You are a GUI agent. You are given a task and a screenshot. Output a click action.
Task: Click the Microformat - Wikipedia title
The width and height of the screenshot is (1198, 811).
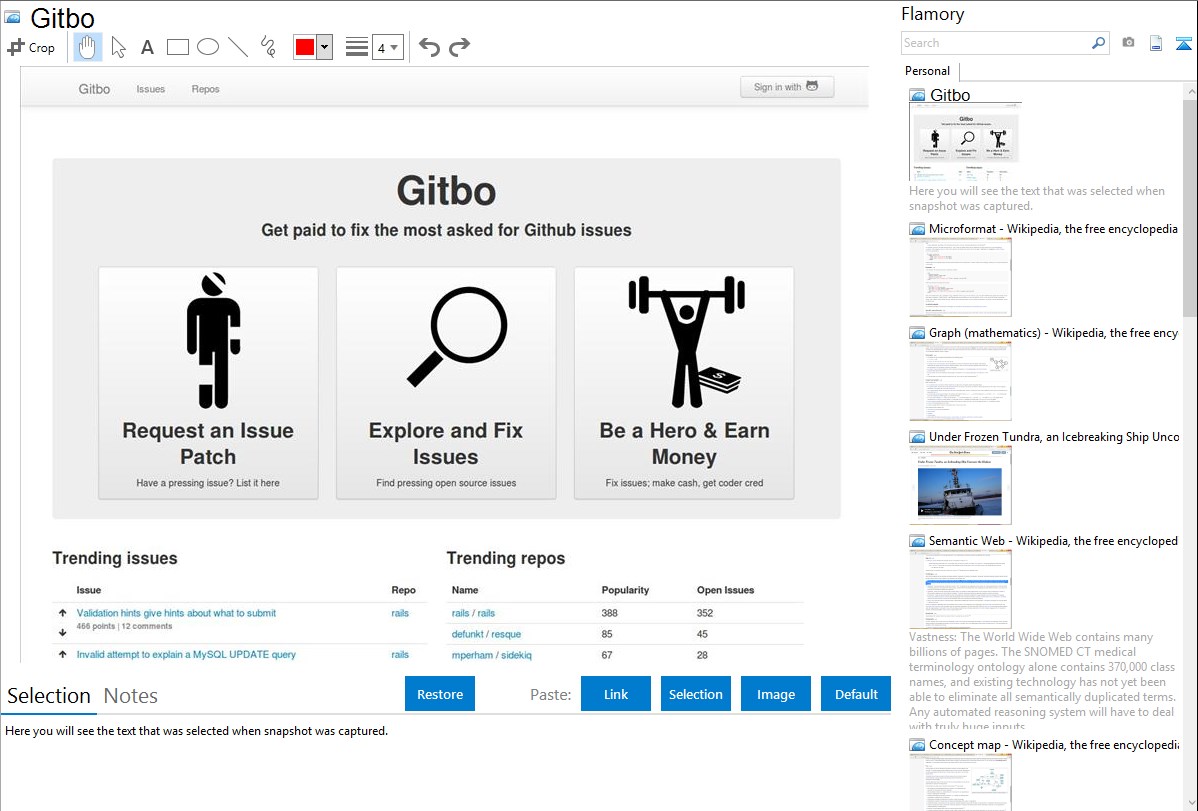point(1053,229)
